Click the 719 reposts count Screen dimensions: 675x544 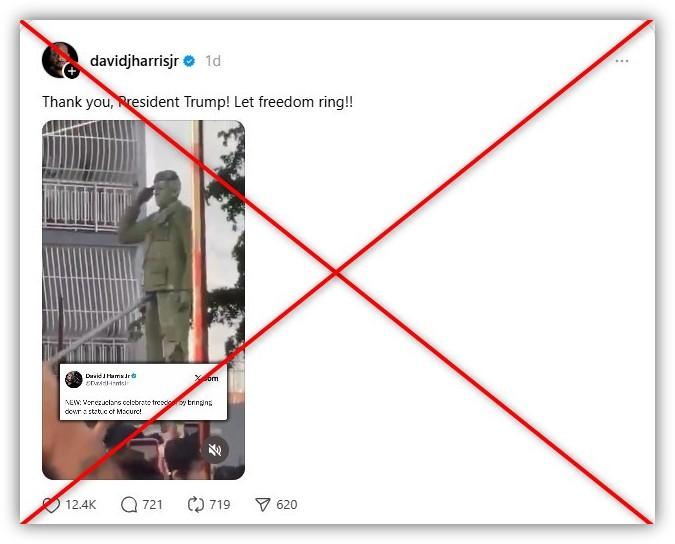tap(220, 504)
